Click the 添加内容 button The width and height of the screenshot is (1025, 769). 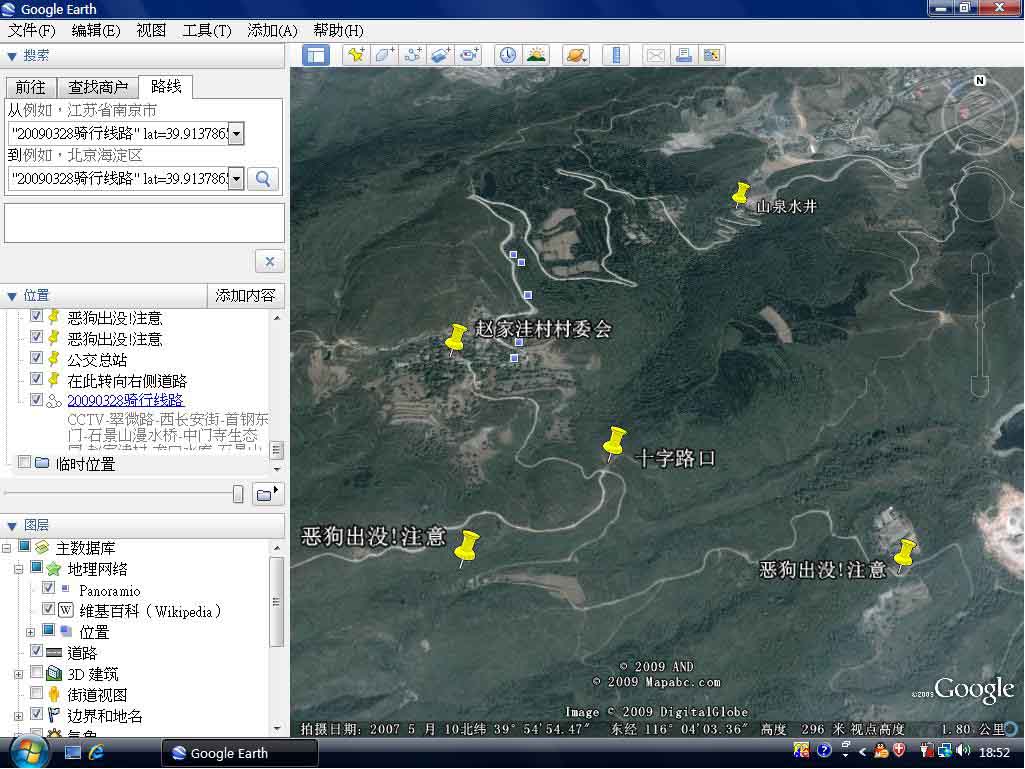245,296
